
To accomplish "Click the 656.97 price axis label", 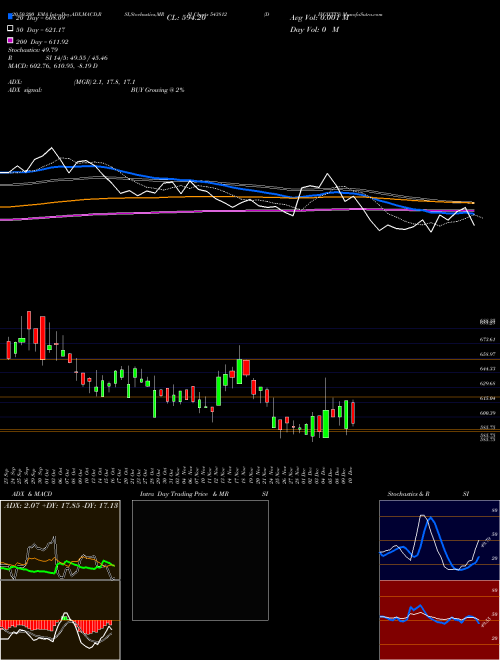I will [x=488, y=354].
